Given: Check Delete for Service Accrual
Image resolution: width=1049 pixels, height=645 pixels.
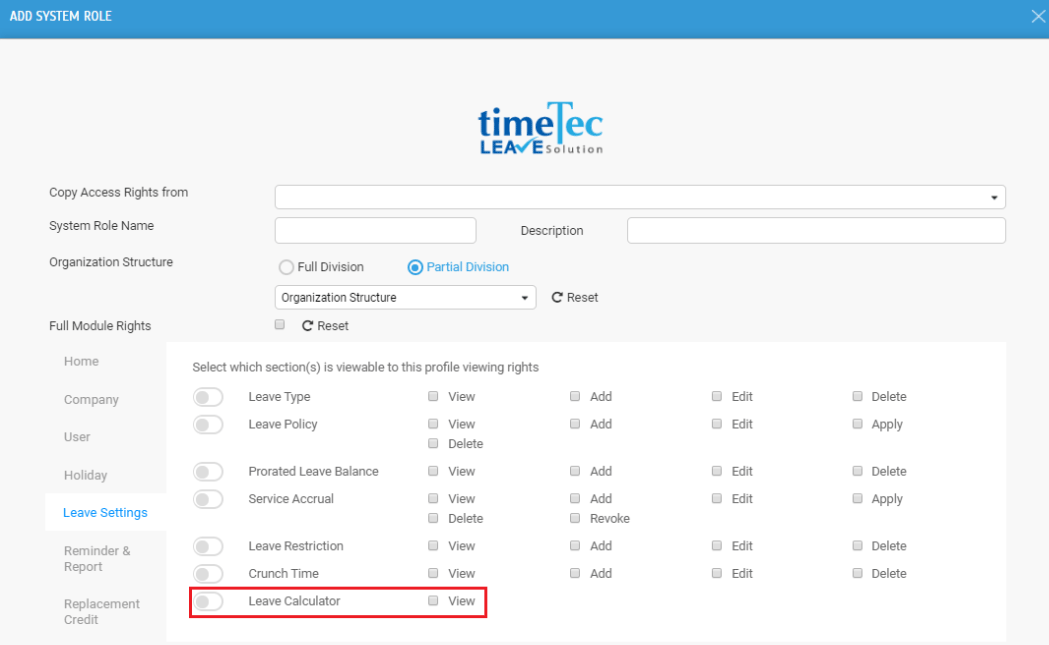Looking at the screenshot, I should [x=434, y=518].
